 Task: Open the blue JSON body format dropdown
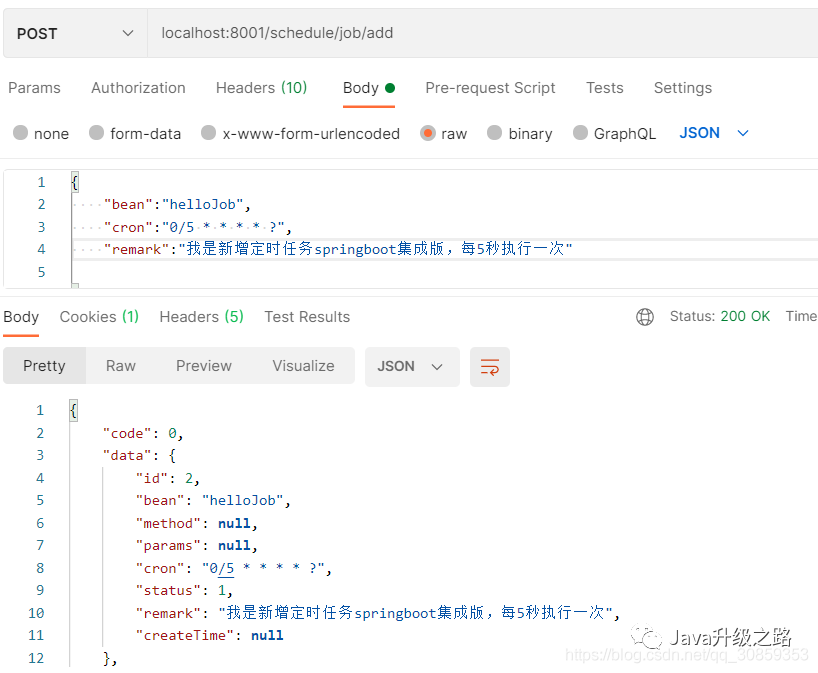[x=714, y=133]
